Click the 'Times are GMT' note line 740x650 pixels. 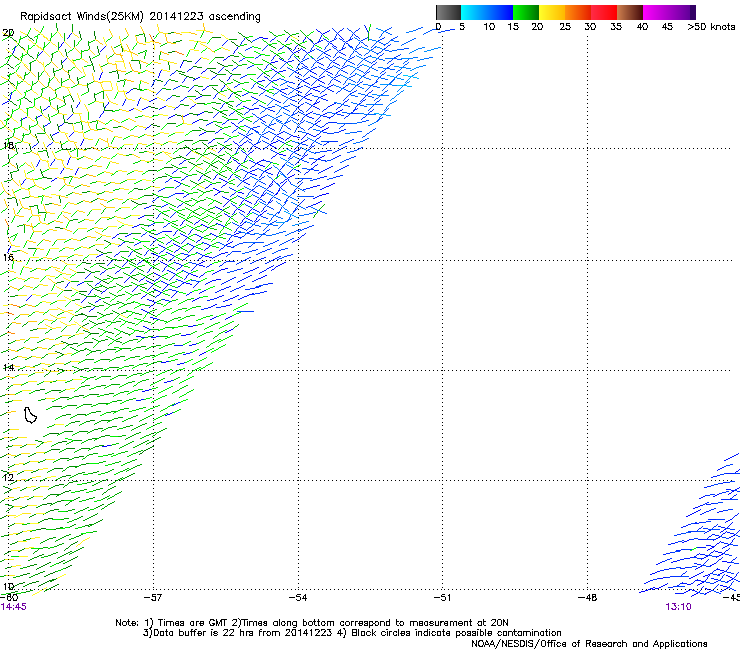click(311, 623)
